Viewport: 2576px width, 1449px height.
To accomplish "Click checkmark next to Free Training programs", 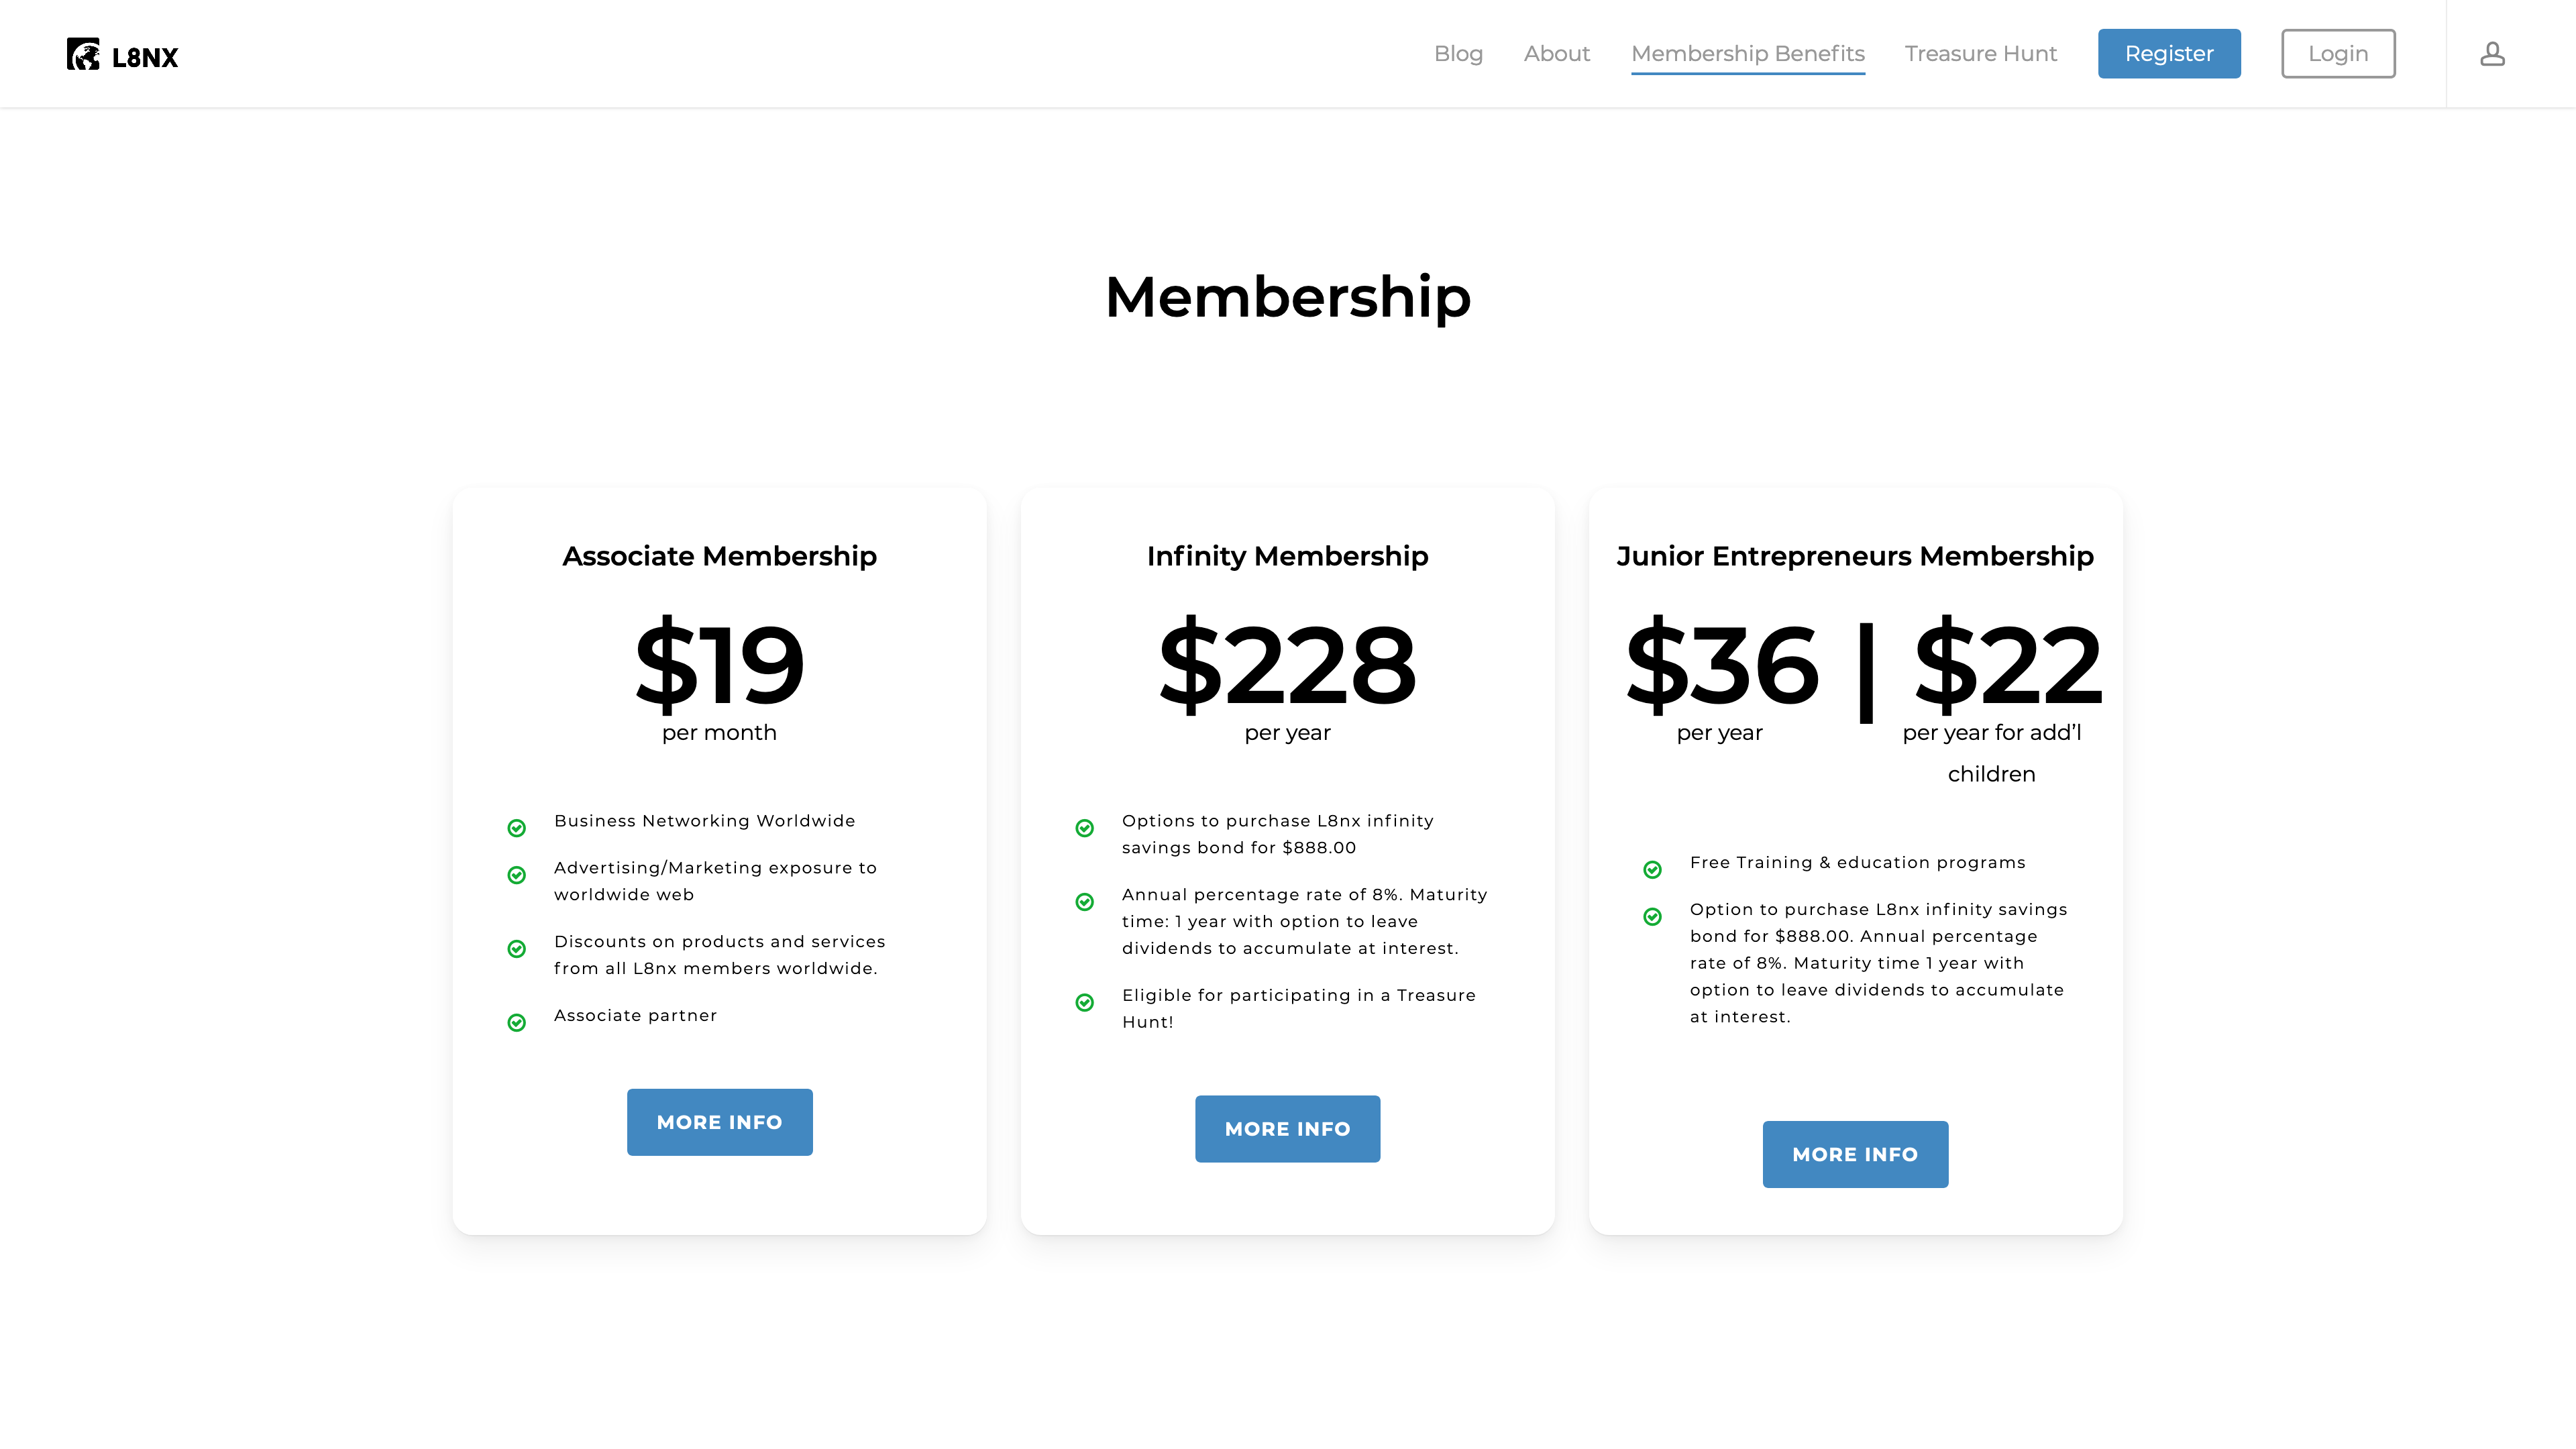I will tap(1653, 870).
